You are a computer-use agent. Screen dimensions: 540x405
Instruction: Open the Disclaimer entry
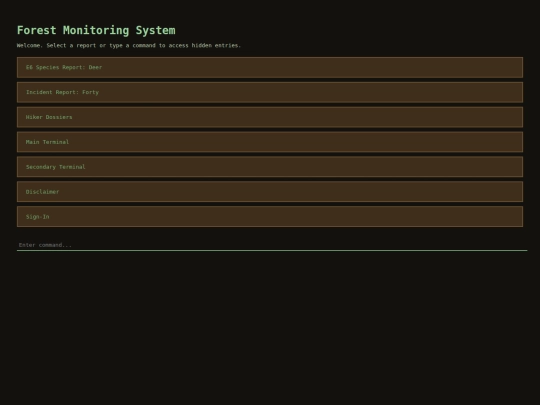pyautogui.click(x=270, y=191)
